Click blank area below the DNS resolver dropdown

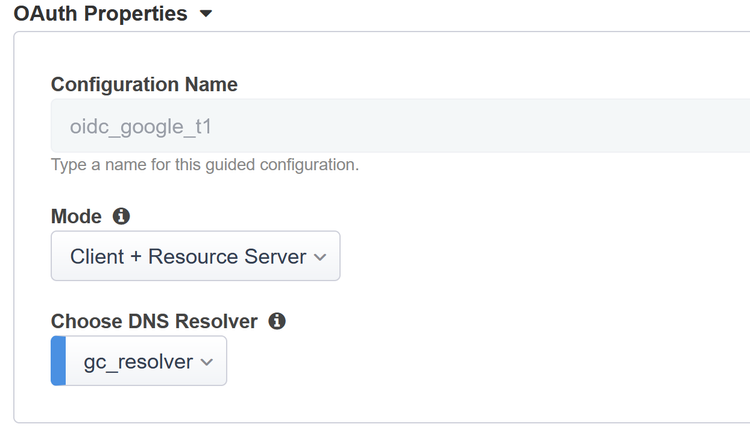[x=300, y=403]
